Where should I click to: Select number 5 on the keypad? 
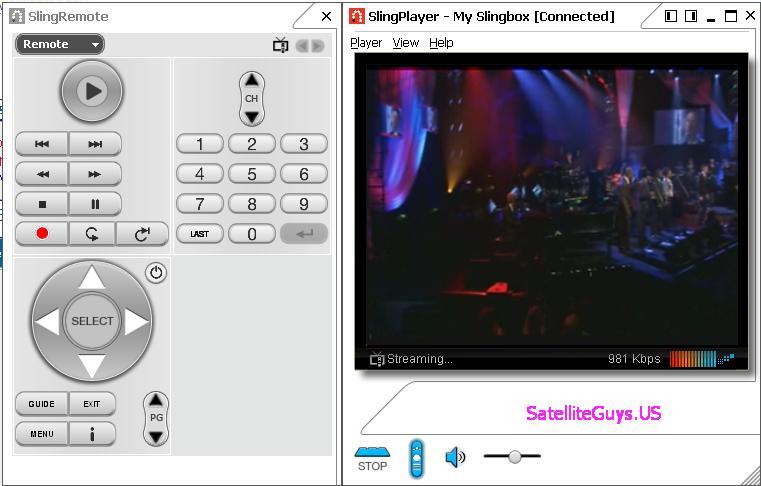pyautogui.click(x=251, y=174)
